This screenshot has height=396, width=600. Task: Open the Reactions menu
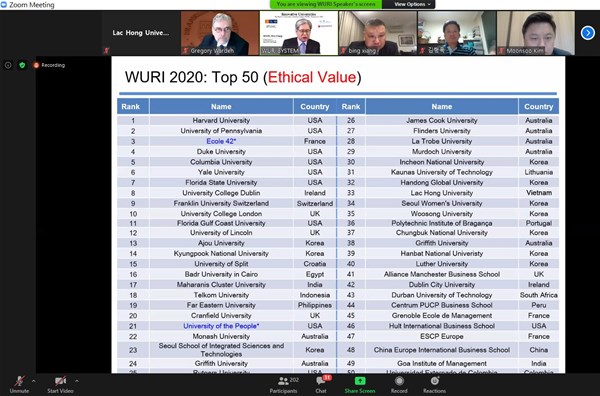tap(434, 385)
